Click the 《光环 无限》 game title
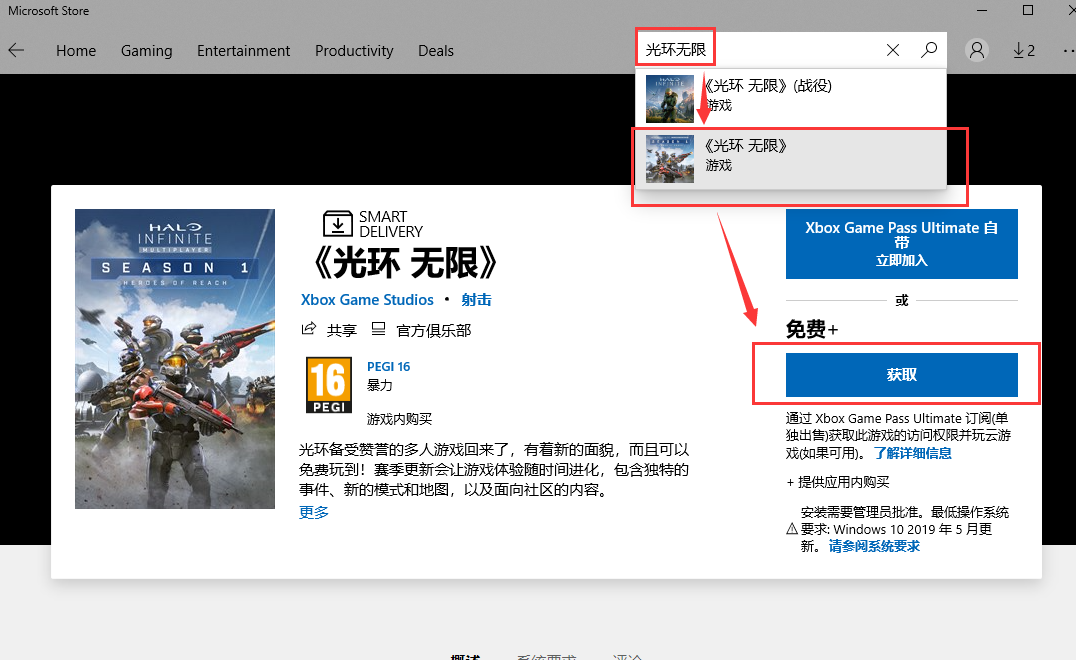 pyautogui.click(x=406, y=263)
